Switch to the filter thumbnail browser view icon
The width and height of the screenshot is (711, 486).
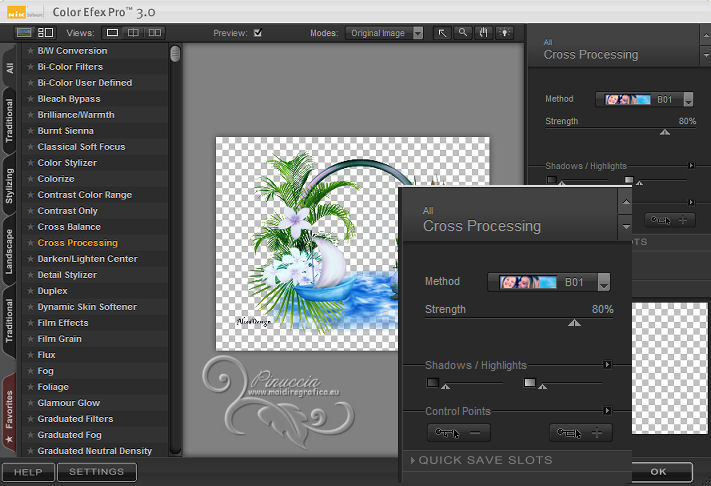(x=24, y=33)
